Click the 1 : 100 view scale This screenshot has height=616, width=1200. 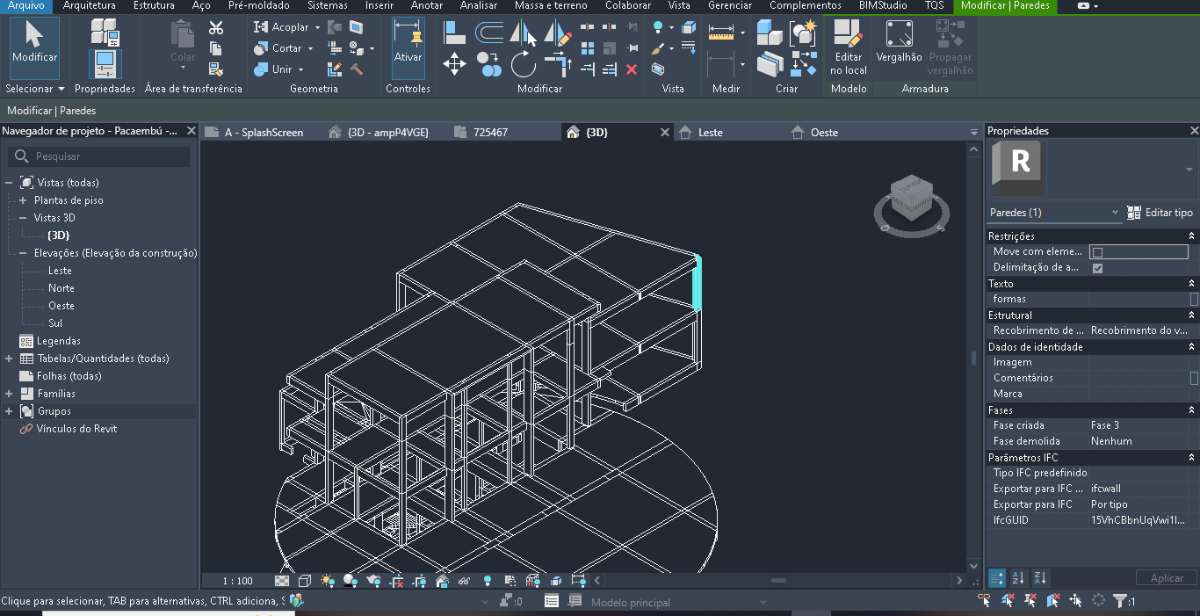pos(237,580)
